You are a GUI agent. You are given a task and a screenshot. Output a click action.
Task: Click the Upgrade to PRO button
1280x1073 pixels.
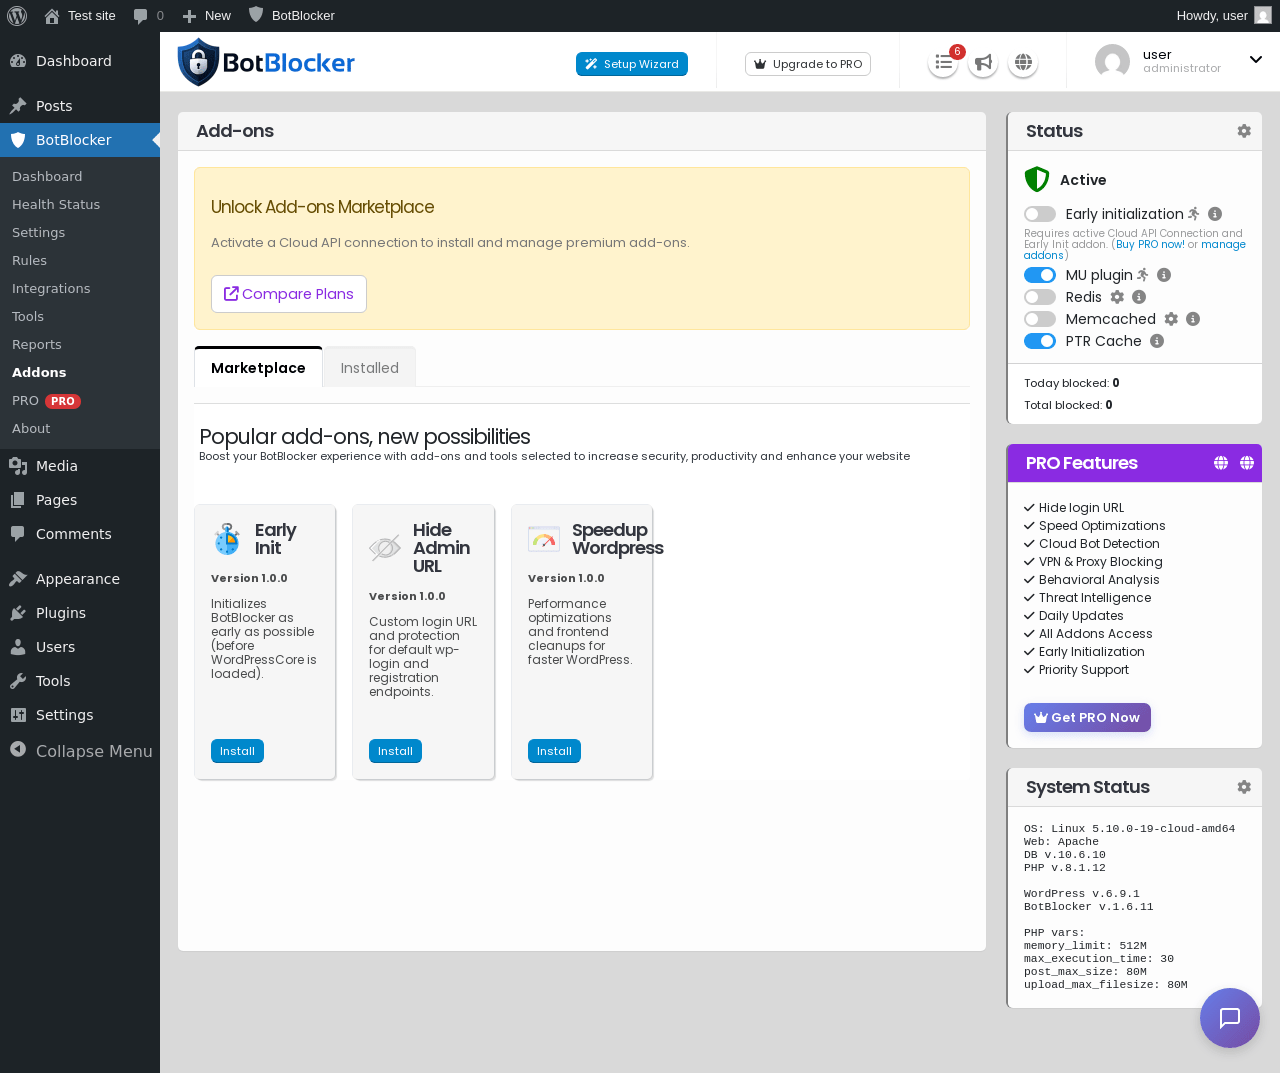(x=808, y=64)
